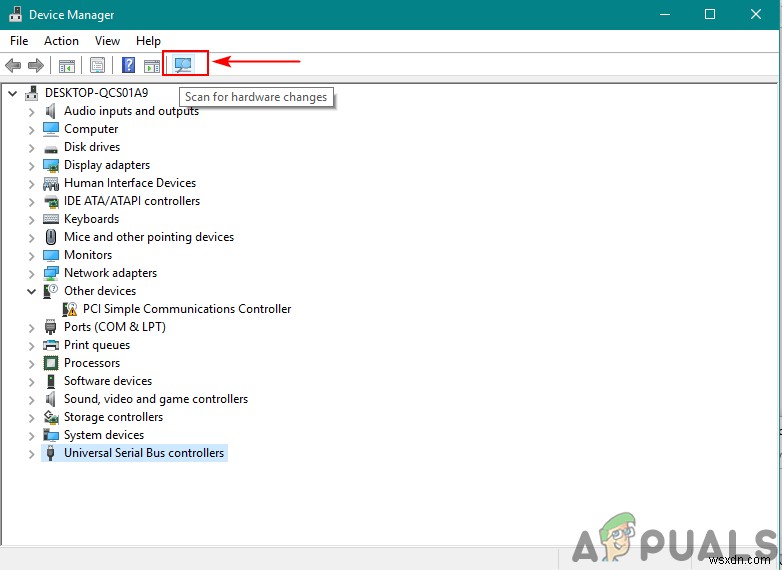782x570 pixels.
Task: Expand Universal Serial Bus controllers
Action: [x=31, y=454]
